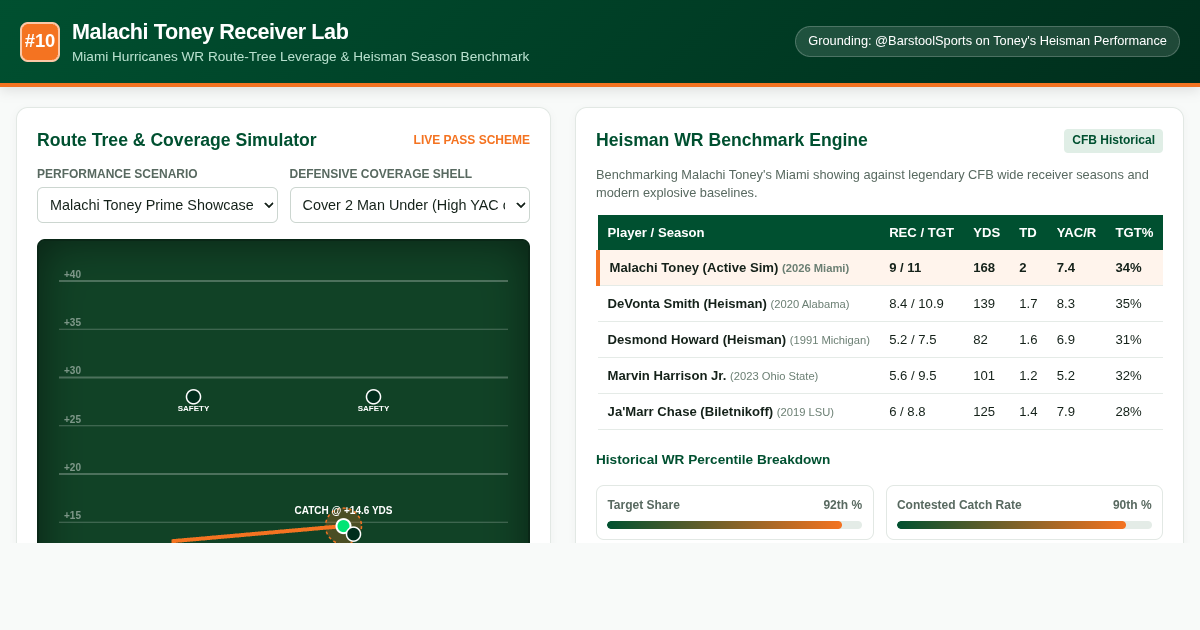
Task: Select the Marvin Harrison Jr. row
Action: tap(880, 376)
